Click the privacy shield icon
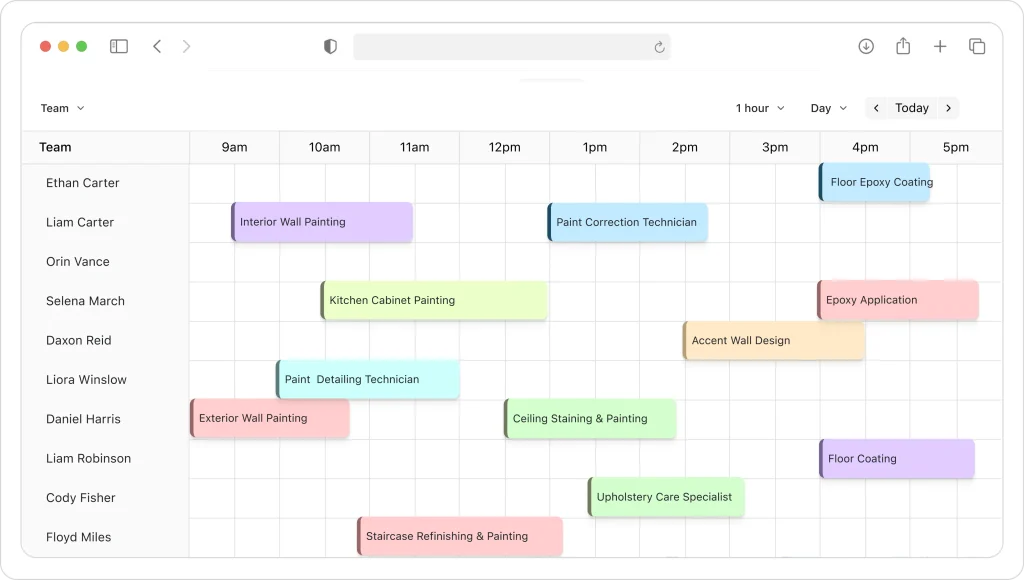The height and width of the screenshot is (580, 1024). pos(330,47)
